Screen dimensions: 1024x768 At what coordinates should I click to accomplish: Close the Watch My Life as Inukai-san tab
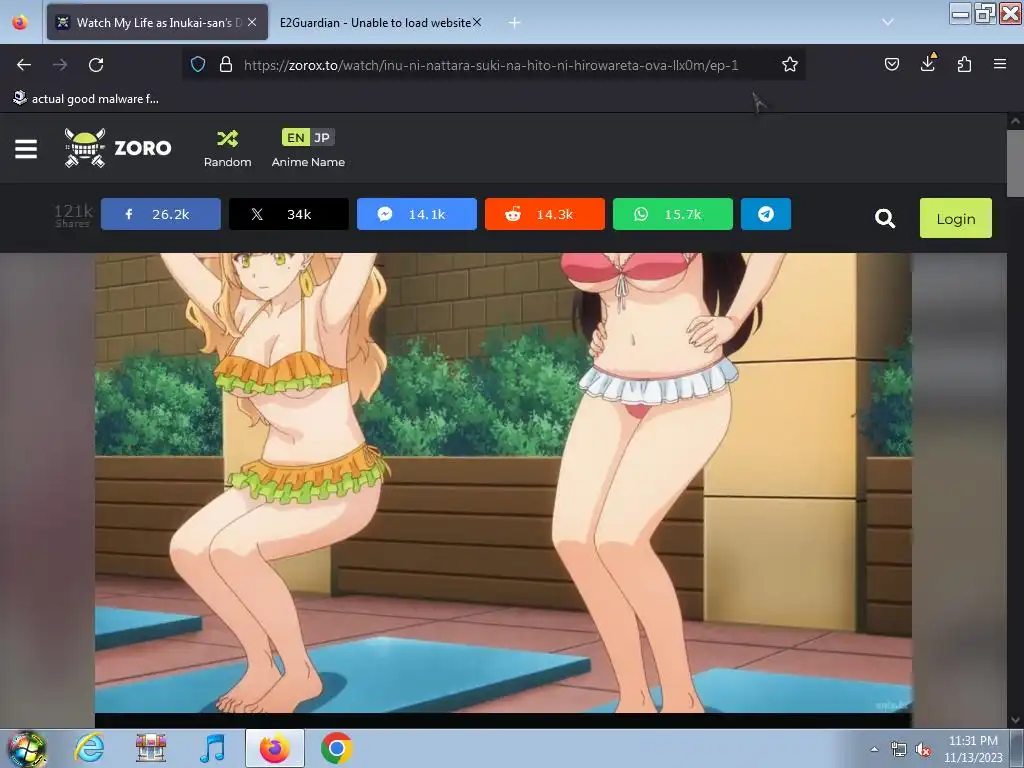tap(252, 22)
